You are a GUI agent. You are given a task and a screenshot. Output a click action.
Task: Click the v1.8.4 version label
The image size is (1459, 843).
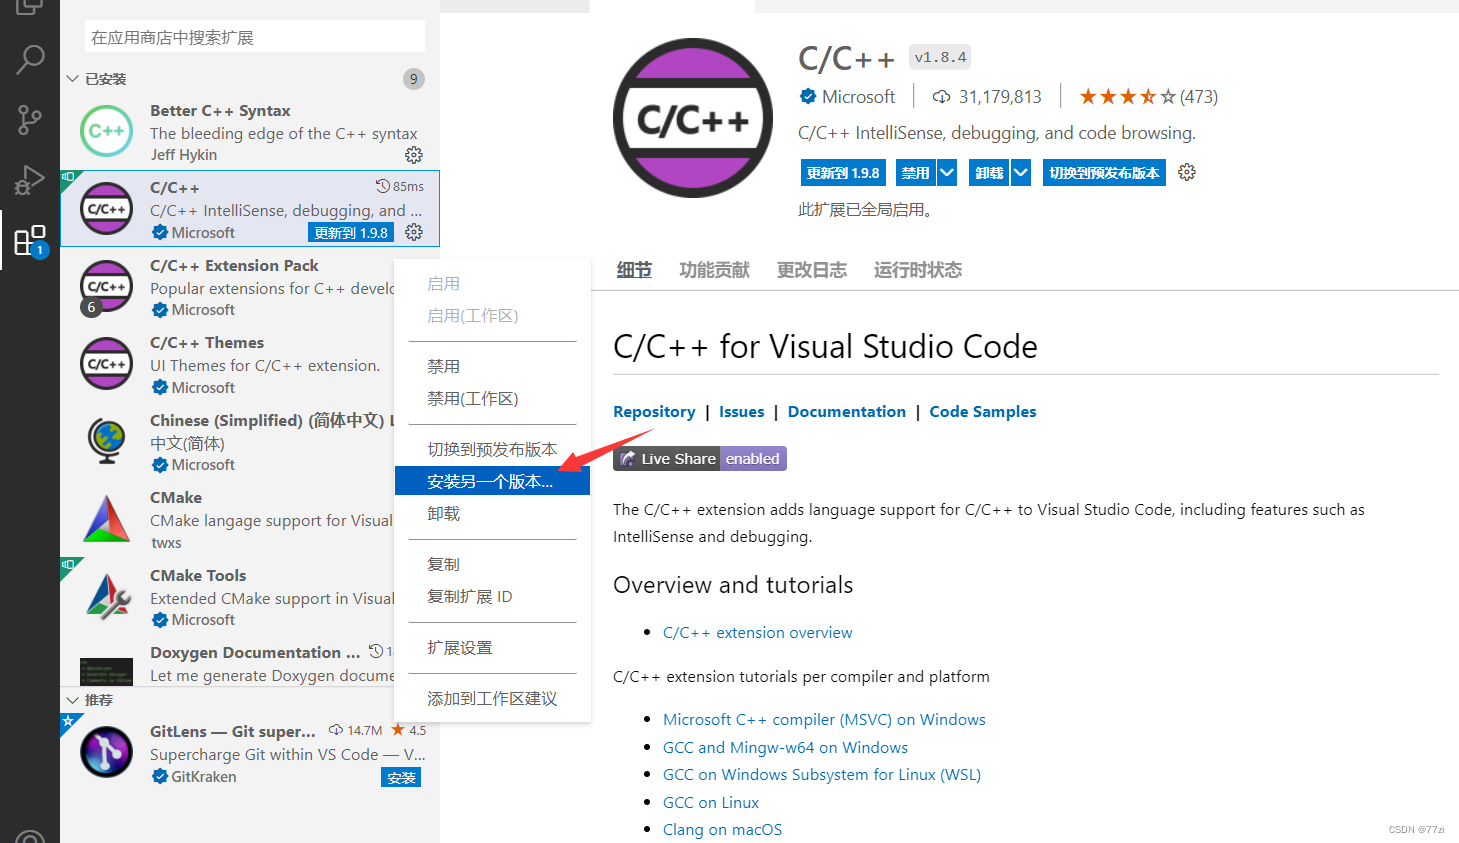pos(940,57)
